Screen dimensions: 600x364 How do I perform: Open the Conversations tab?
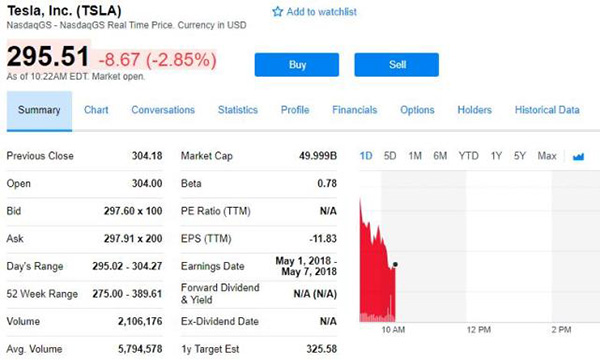[x=163, y=110]
